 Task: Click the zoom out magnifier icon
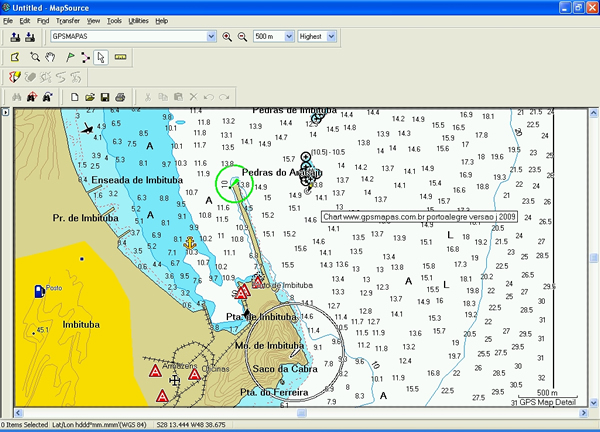[242, 37]
